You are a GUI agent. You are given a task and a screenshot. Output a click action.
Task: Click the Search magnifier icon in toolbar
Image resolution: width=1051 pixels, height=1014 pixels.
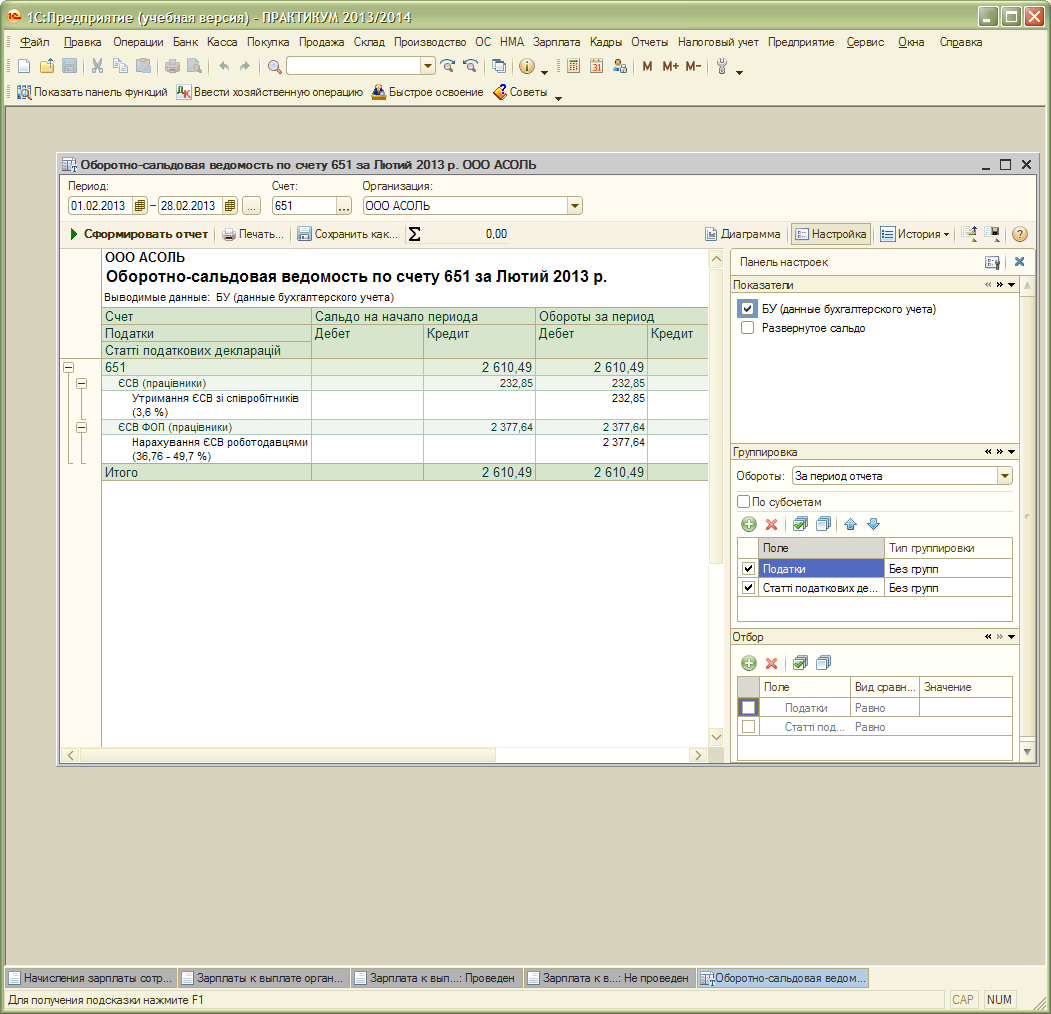274,66
